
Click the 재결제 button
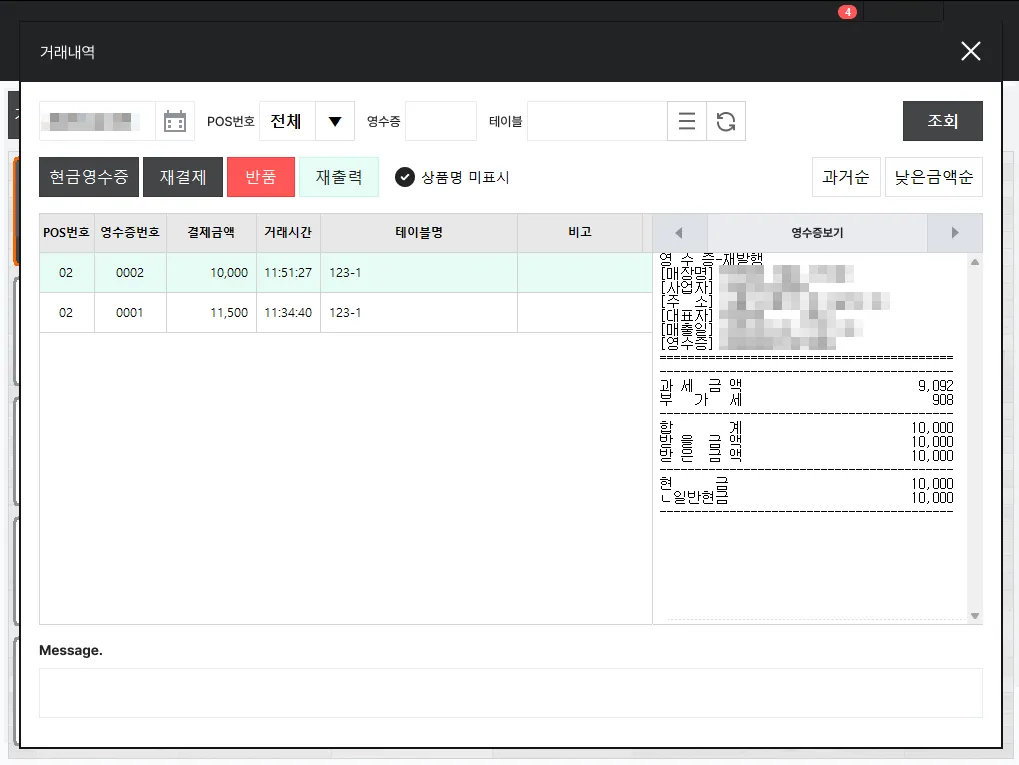click(x=183, y=177)
